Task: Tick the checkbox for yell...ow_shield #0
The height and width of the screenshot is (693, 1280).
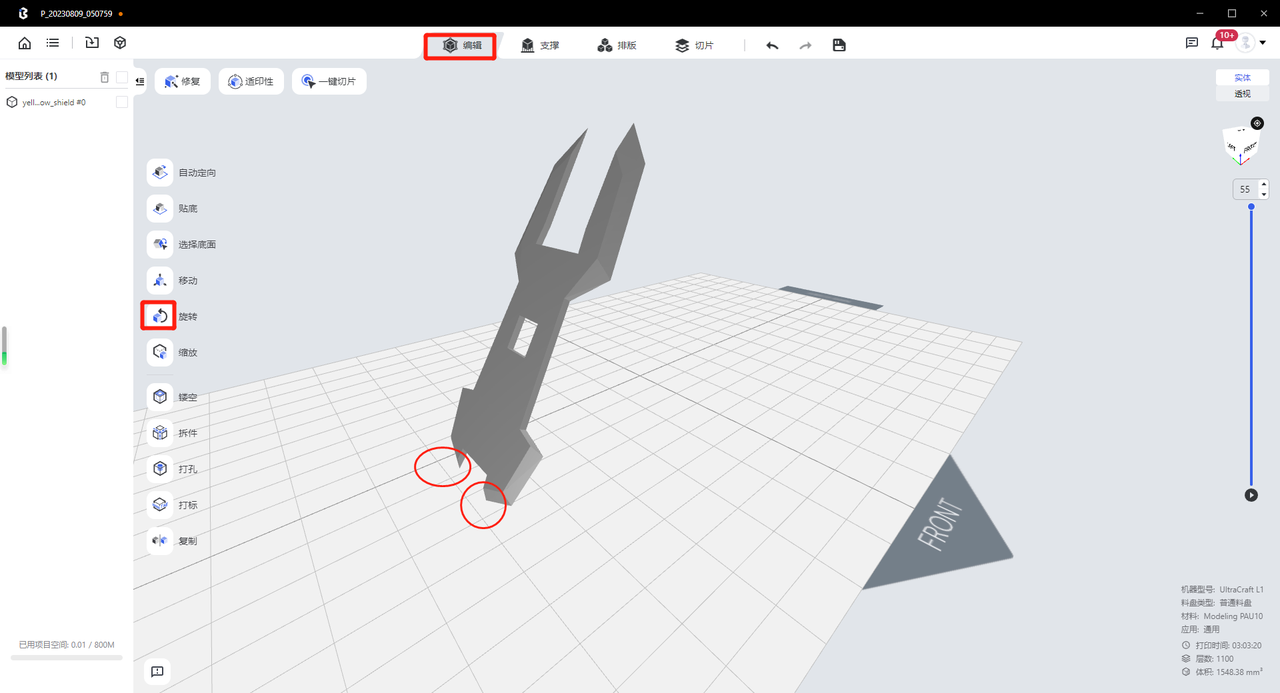Action: tap(122, 102)
